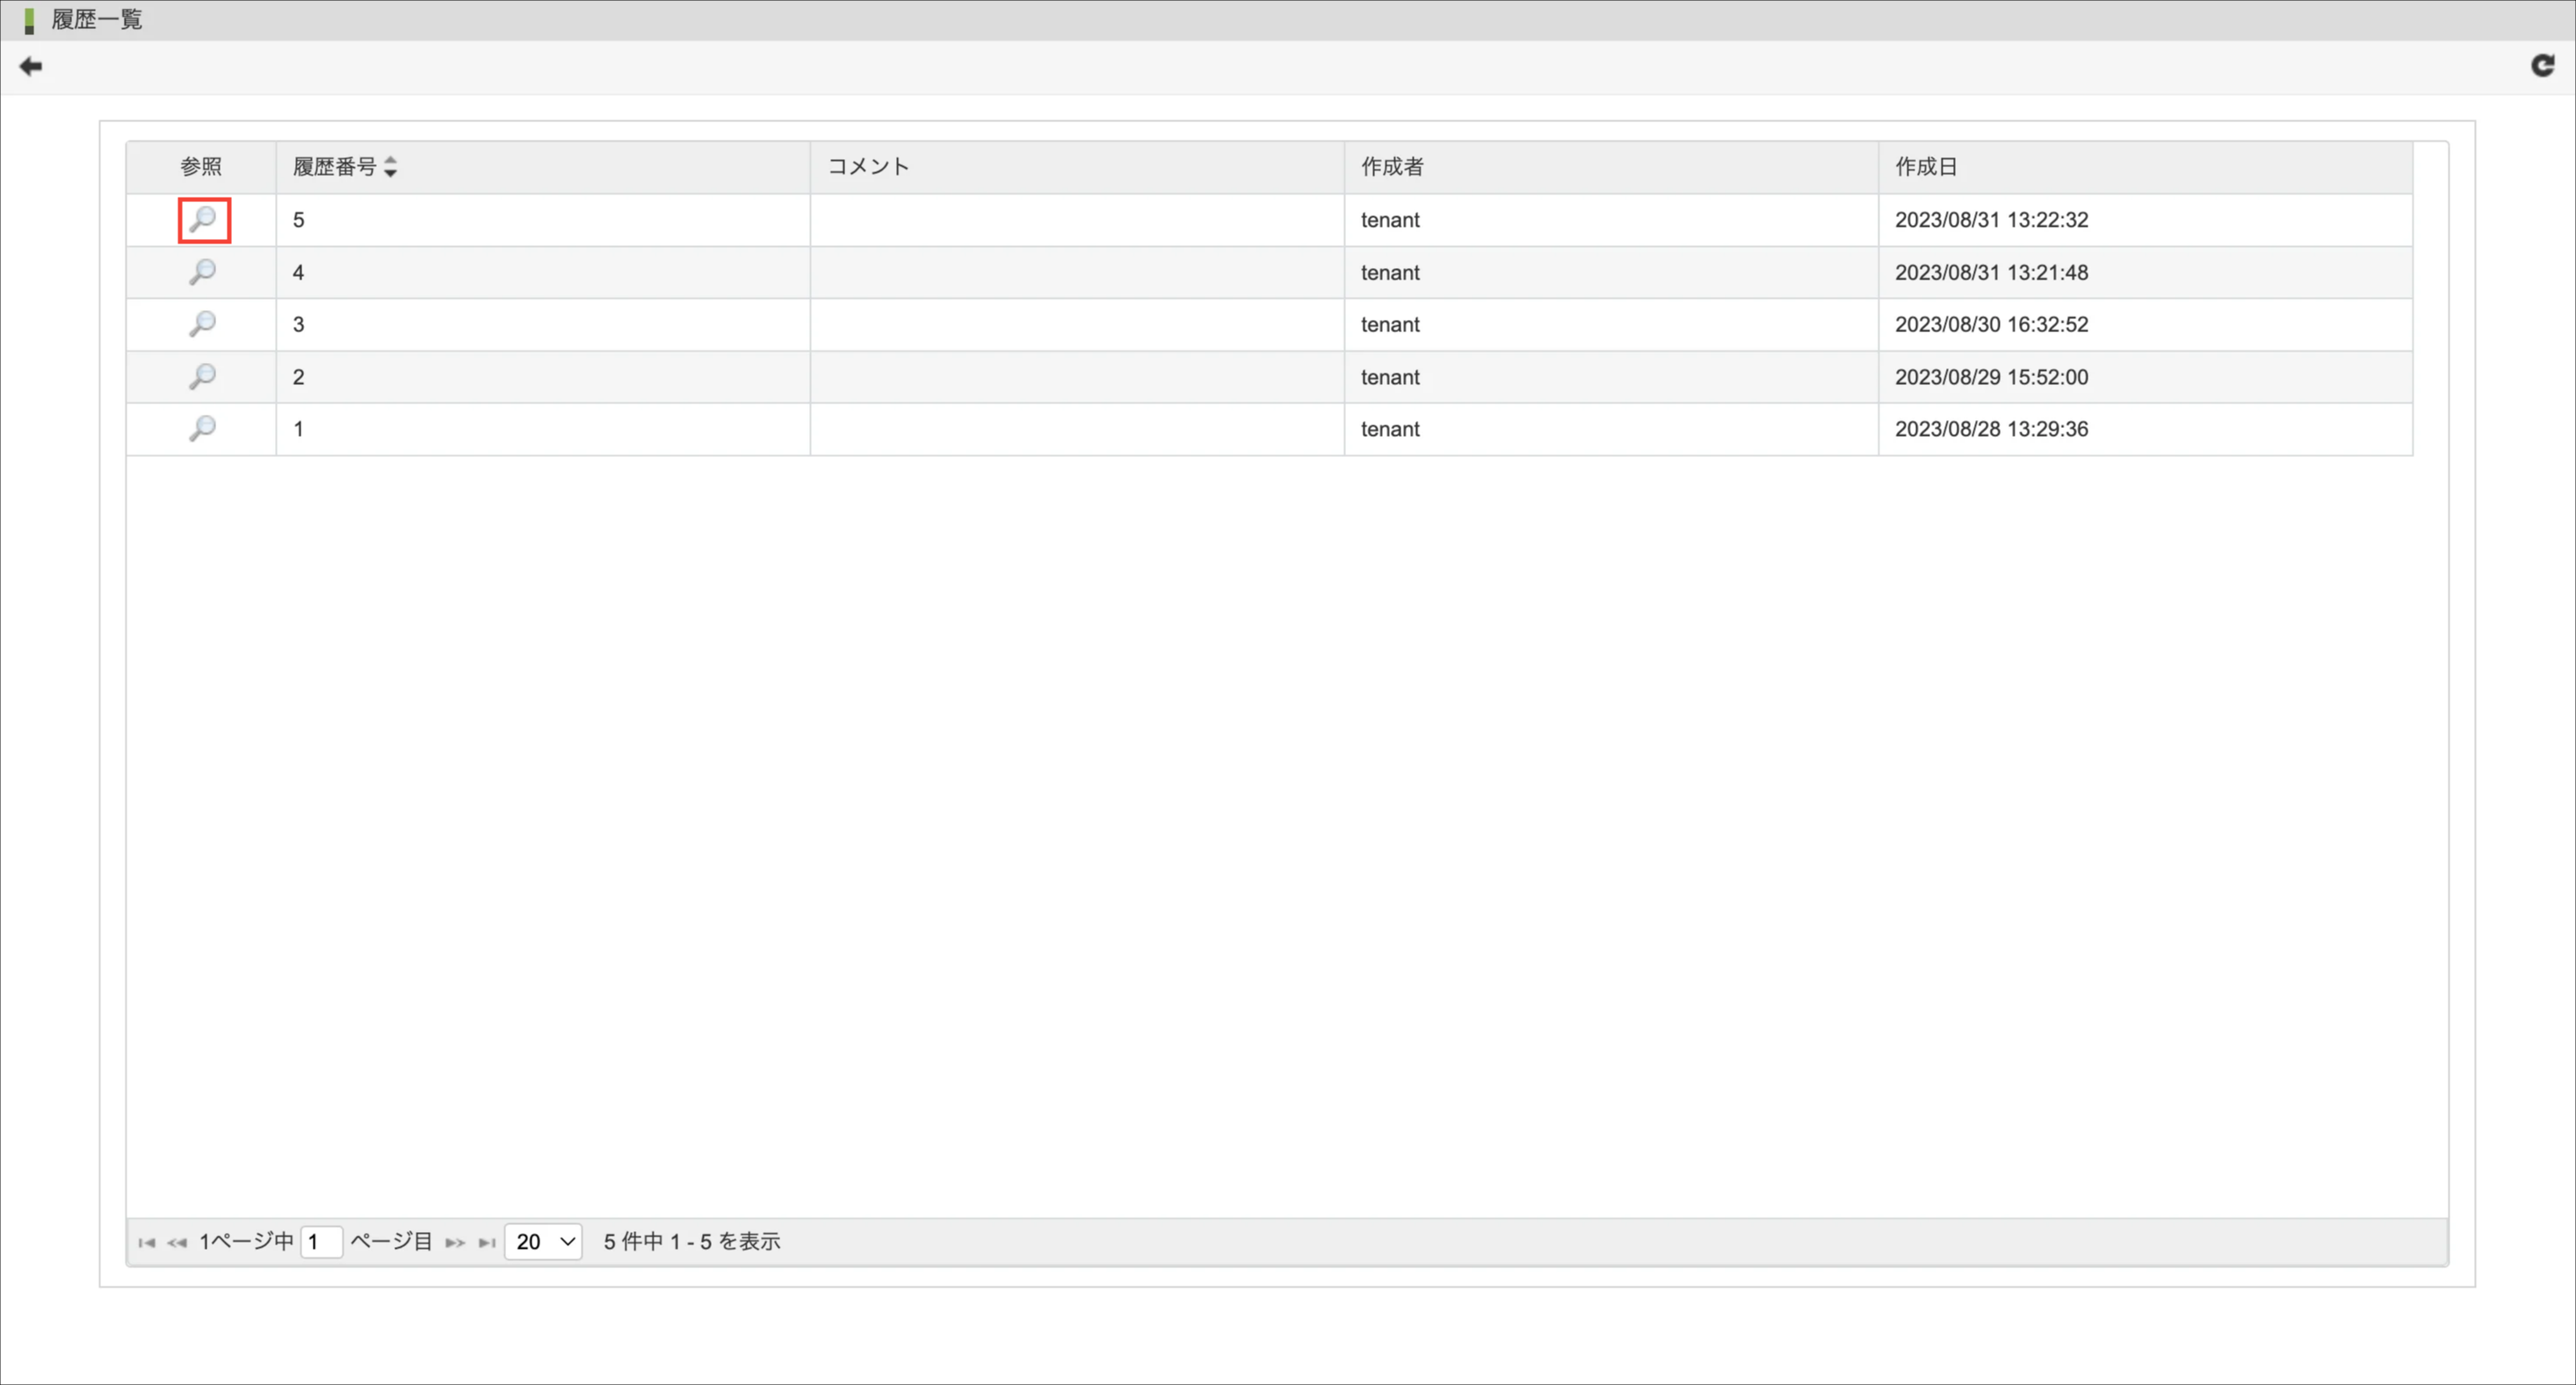
Task: Click the 作成日 column header
Action: click(1925, 167)
